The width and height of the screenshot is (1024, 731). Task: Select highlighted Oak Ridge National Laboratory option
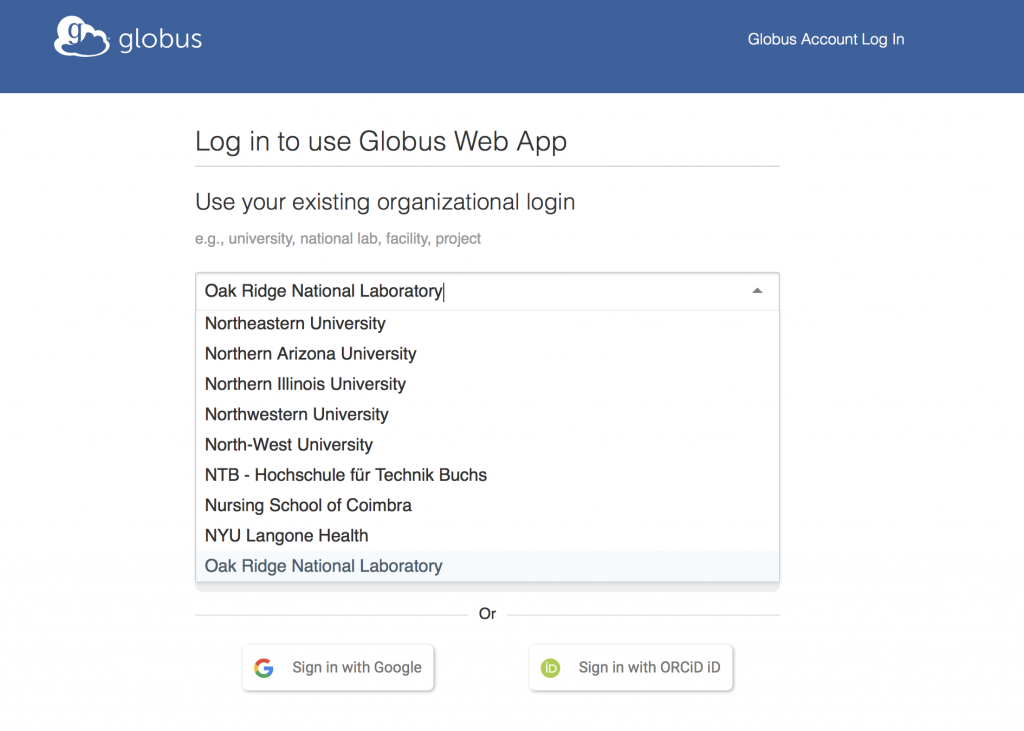tap(323, 566)
